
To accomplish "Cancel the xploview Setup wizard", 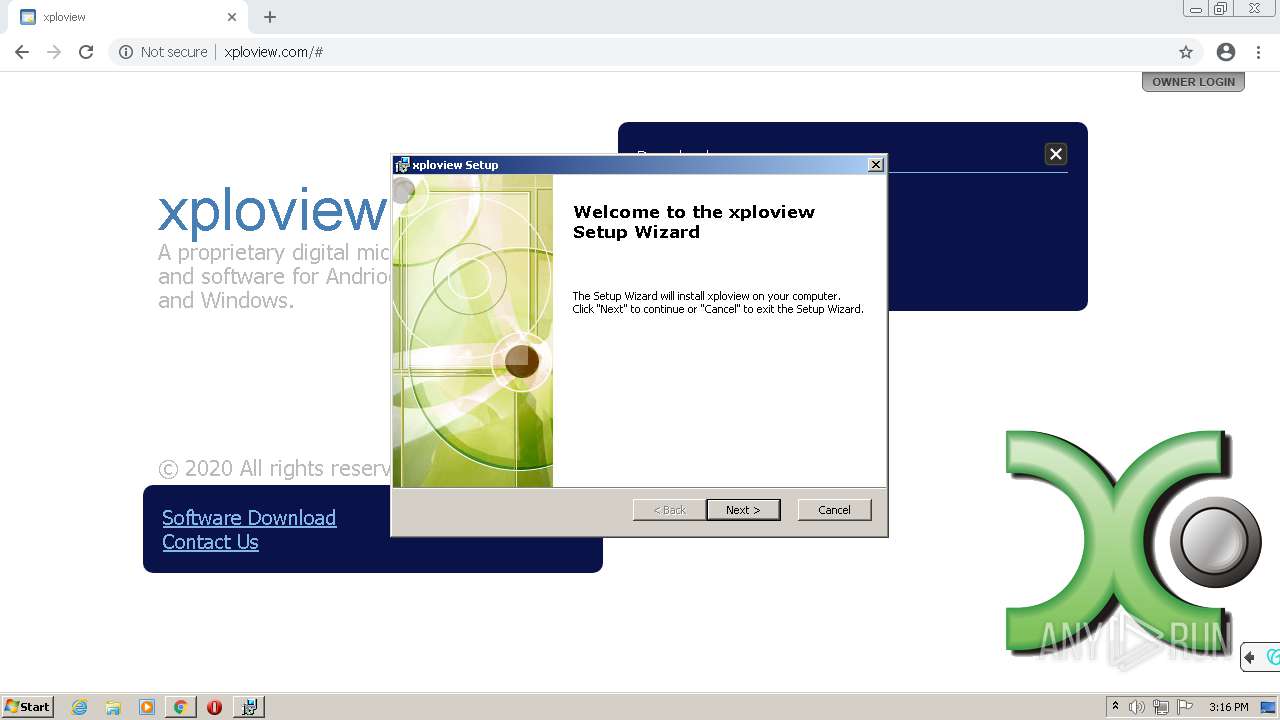I will [x=834, y=510].
